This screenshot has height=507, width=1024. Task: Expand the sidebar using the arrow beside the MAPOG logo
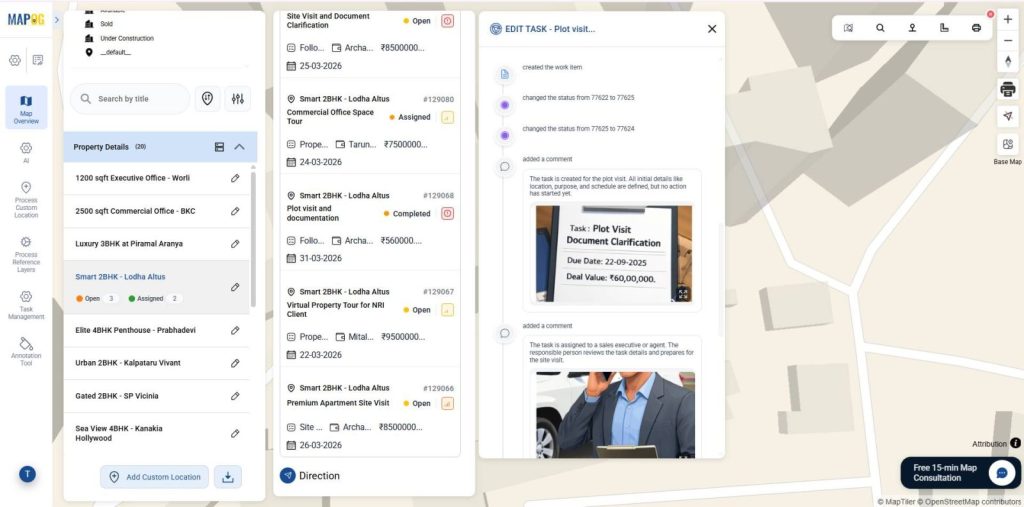point(56,20)
